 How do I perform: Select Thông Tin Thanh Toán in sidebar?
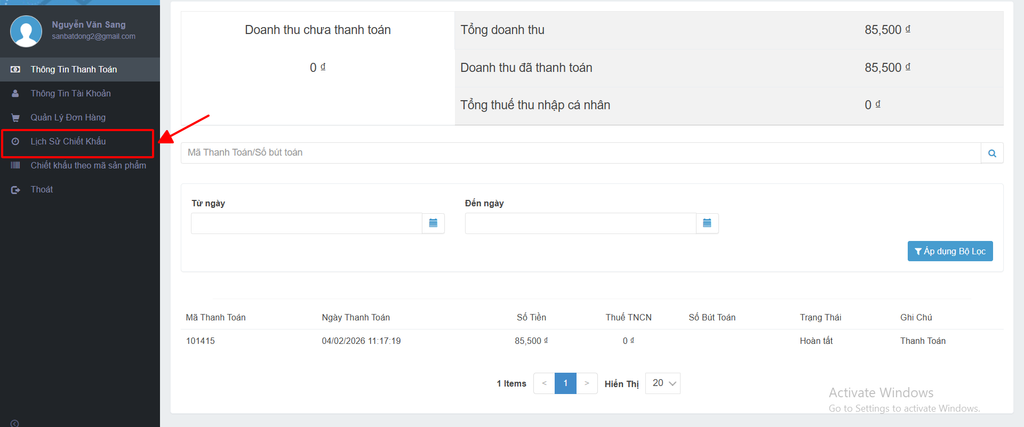point(73,69)
